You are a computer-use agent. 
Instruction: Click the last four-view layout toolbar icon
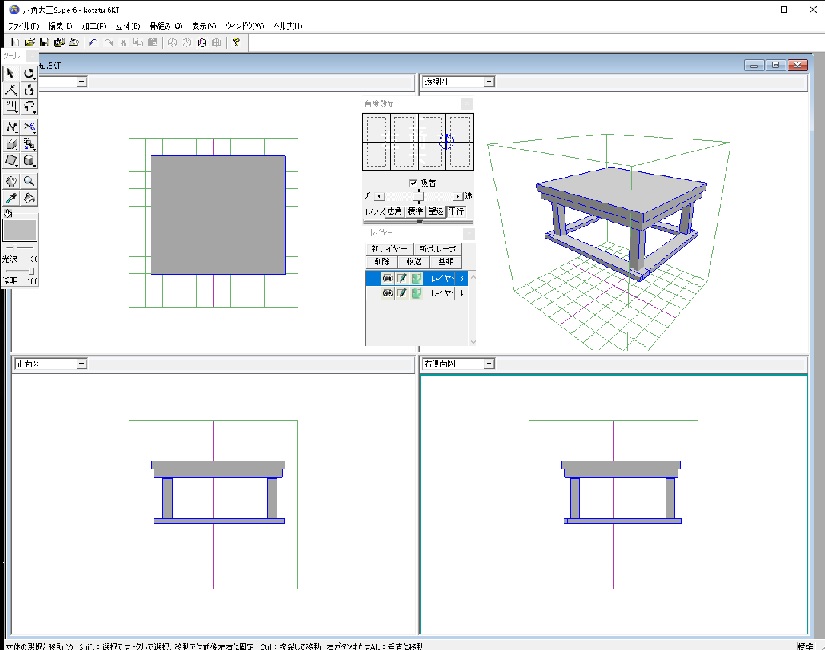217,43
